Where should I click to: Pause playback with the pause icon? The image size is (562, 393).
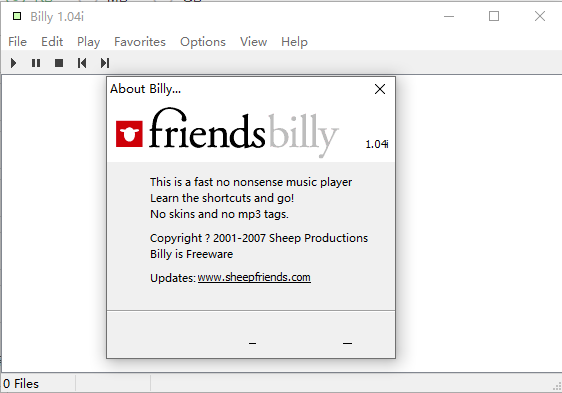pos(36,63)
